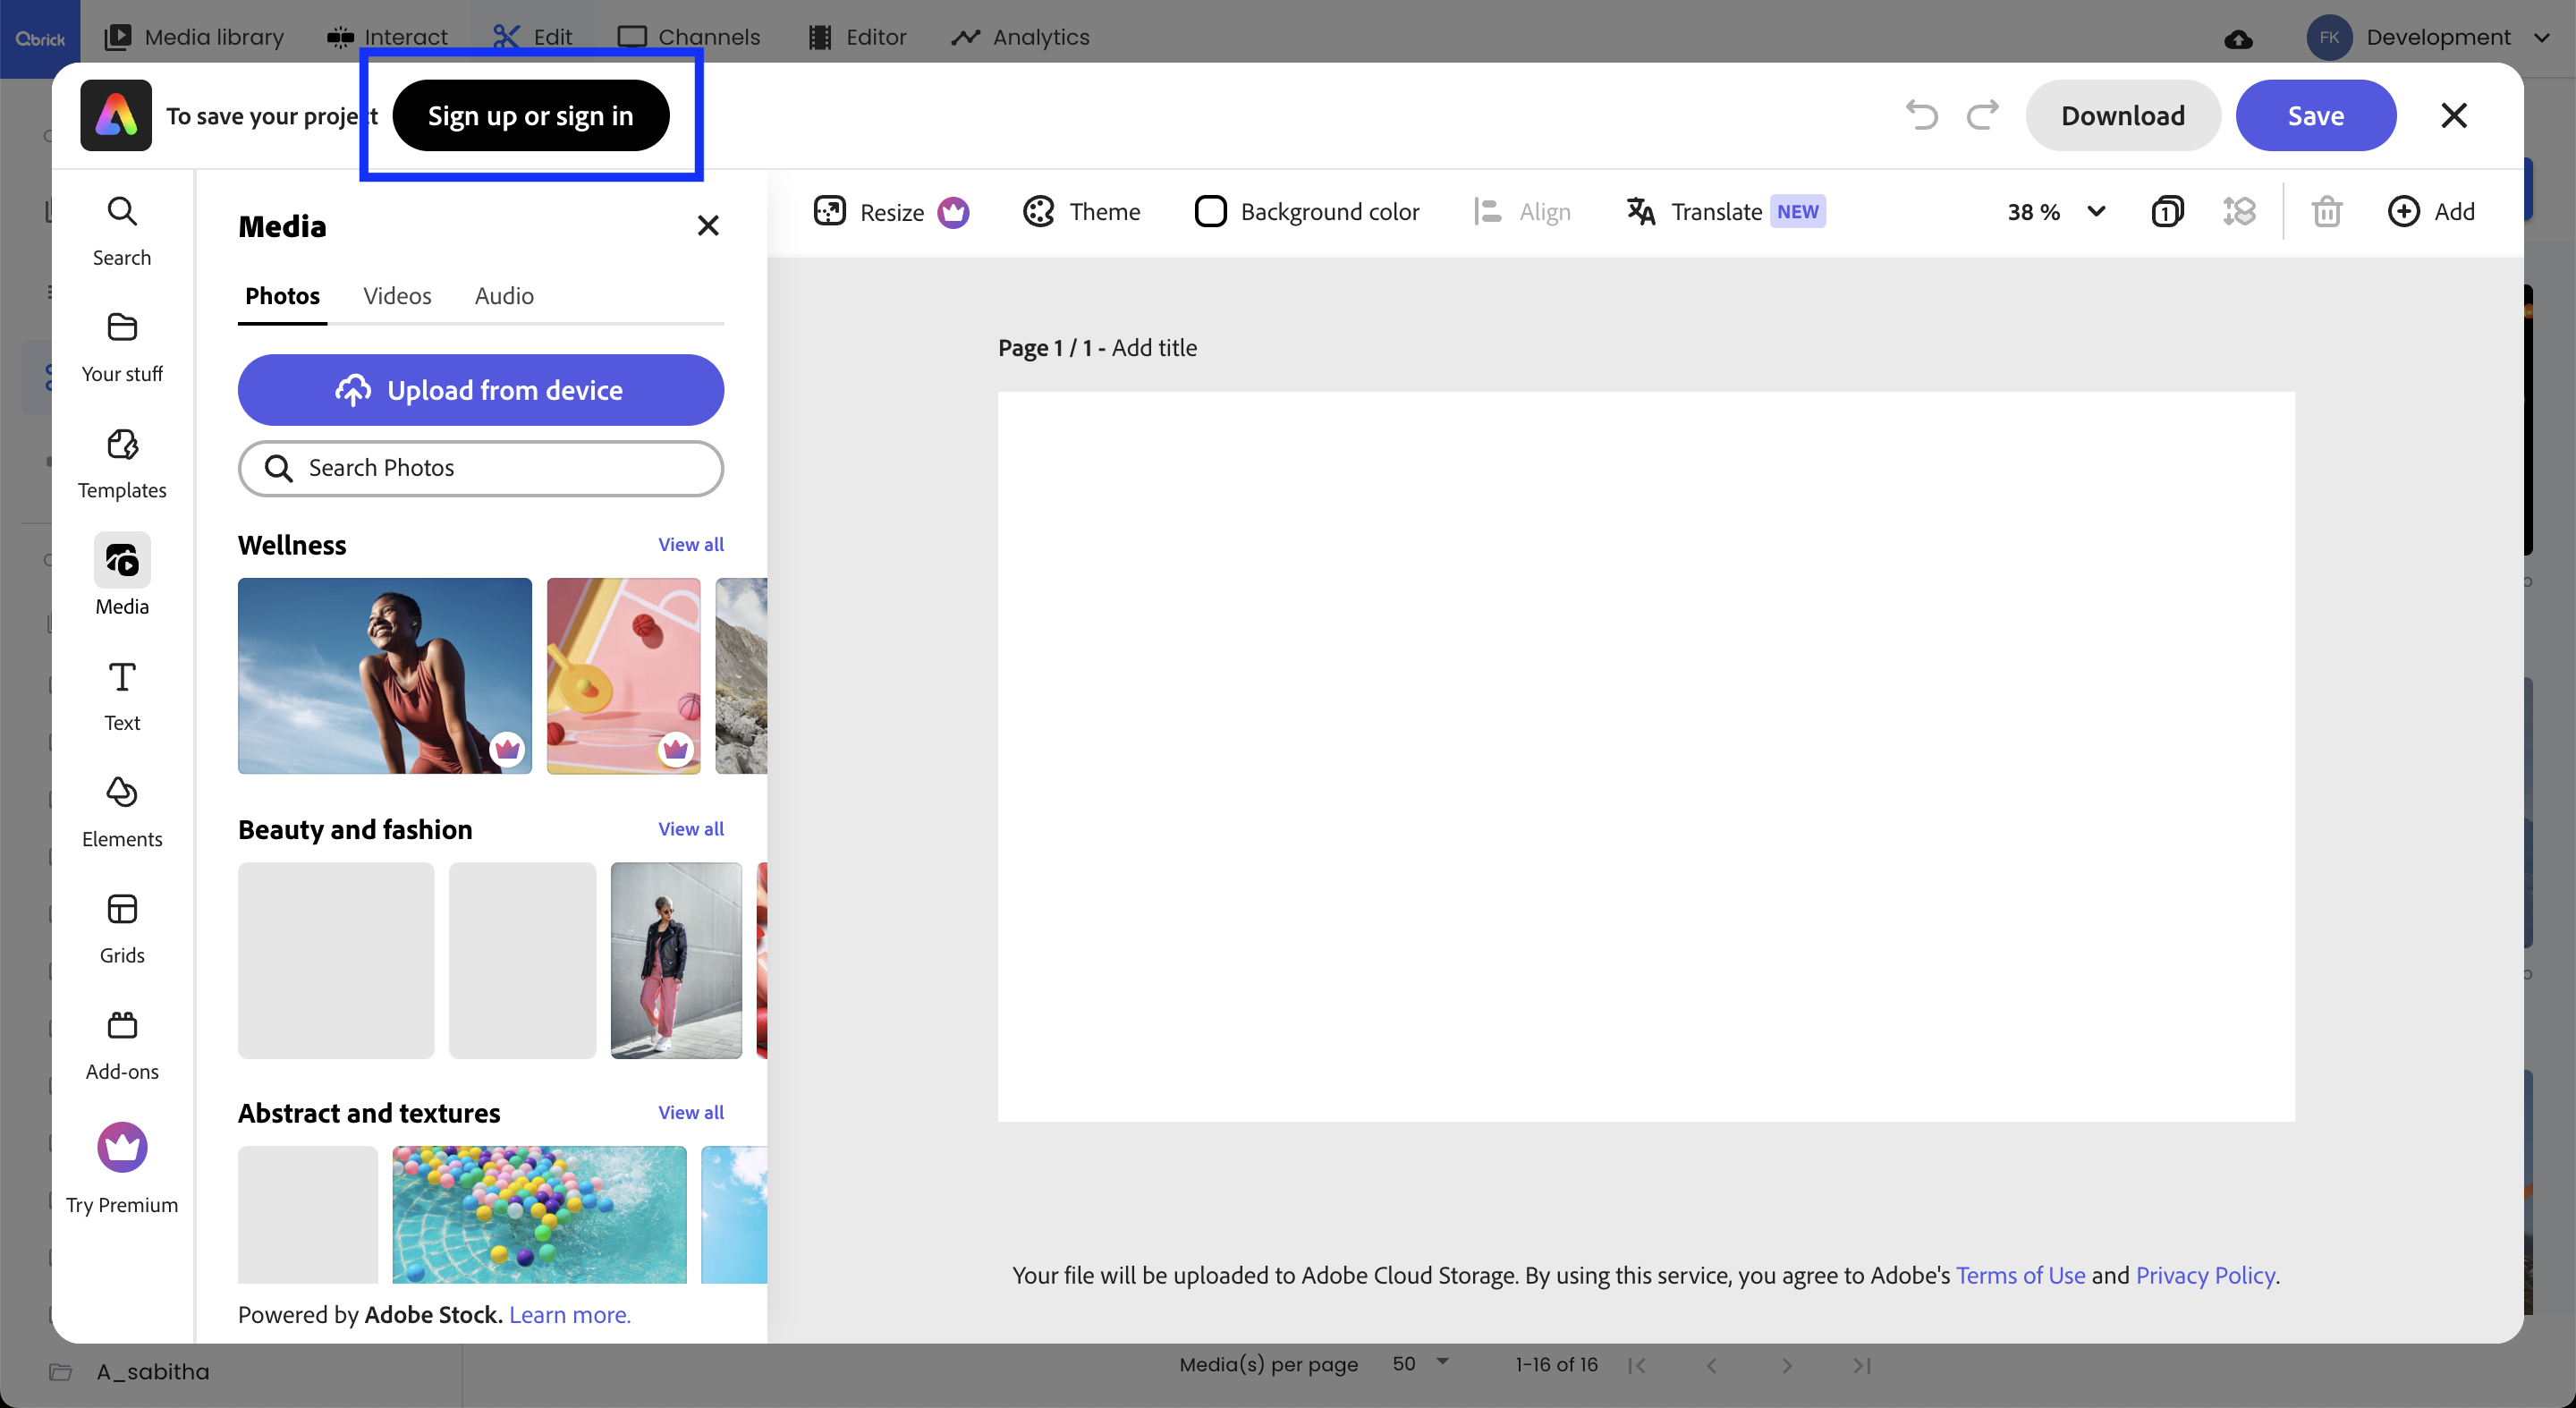Expand the Development account dropdown

2541,38
